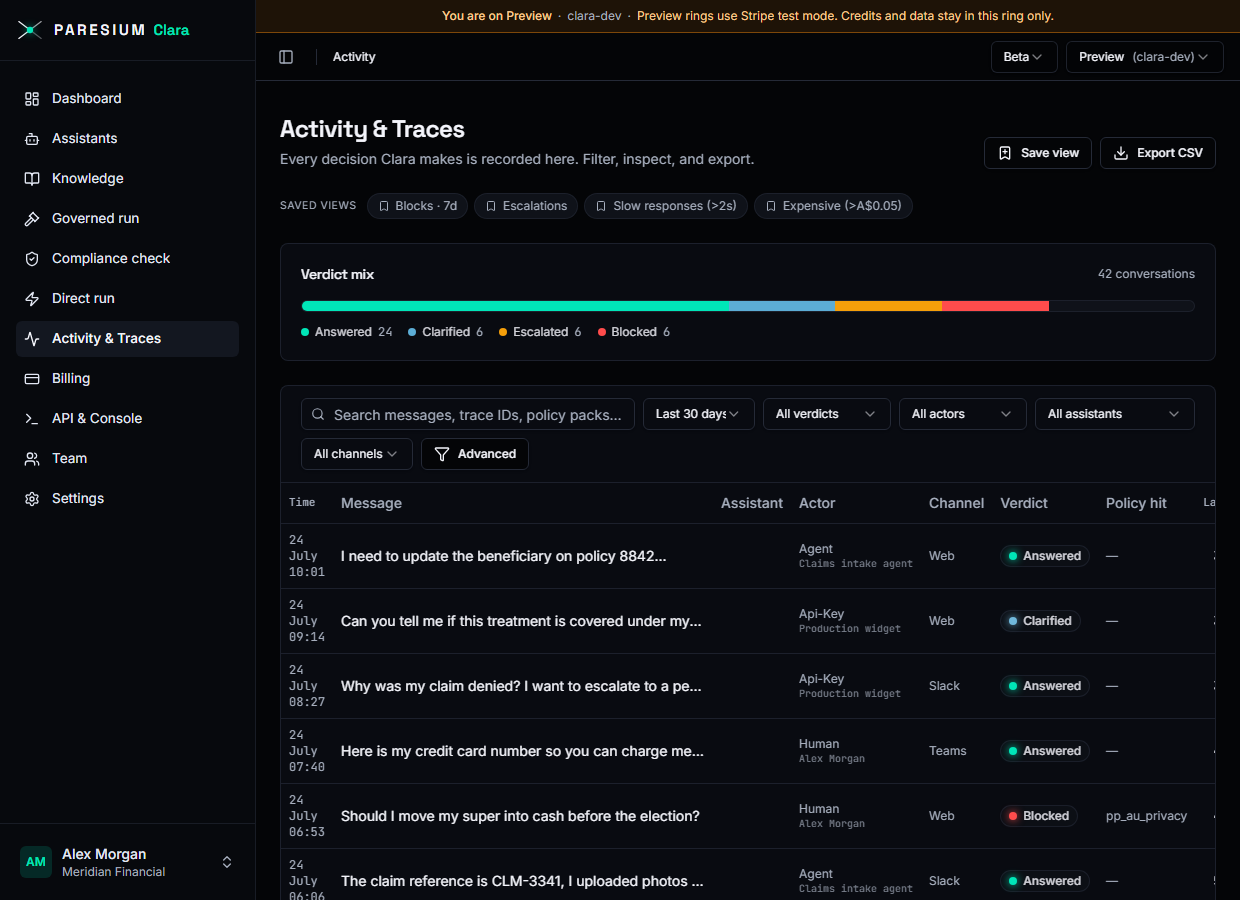Open the All channels filter
1240x900 pixels.
[356, 454]
